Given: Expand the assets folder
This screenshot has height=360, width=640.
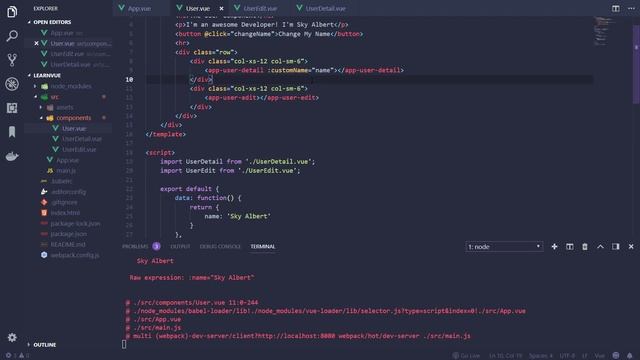Looking at the screenshot, I should 68,107.
